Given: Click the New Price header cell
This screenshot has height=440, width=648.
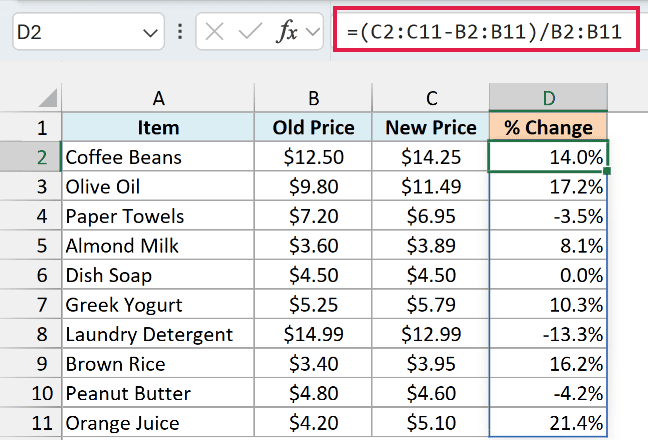Looking at the screenshot, I should click(431, 127).
